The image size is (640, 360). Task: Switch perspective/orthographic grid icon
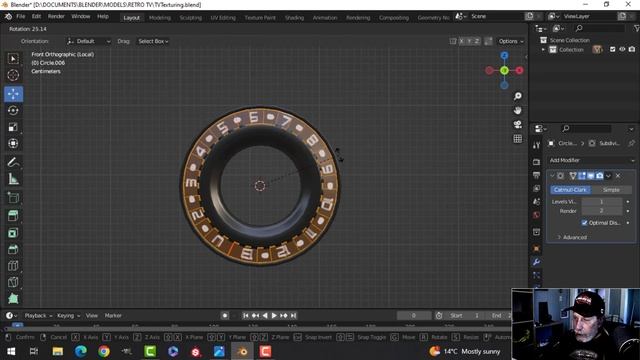click(x=518, y=139)
